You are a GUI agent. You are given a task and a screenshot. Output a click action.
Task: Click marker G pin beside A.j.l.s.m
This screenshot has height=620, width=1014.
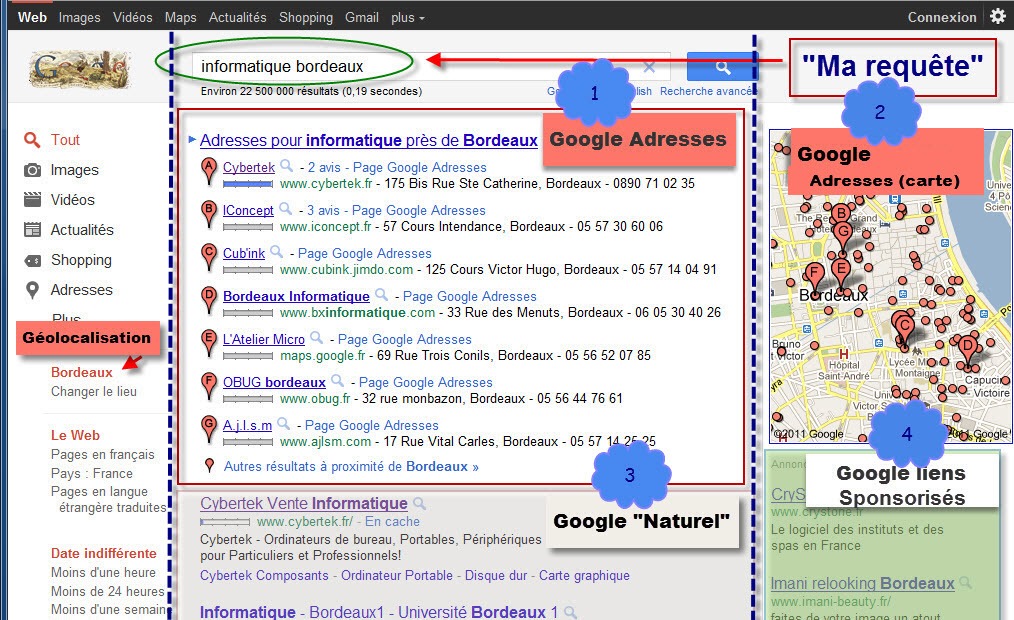pos(209,429)
